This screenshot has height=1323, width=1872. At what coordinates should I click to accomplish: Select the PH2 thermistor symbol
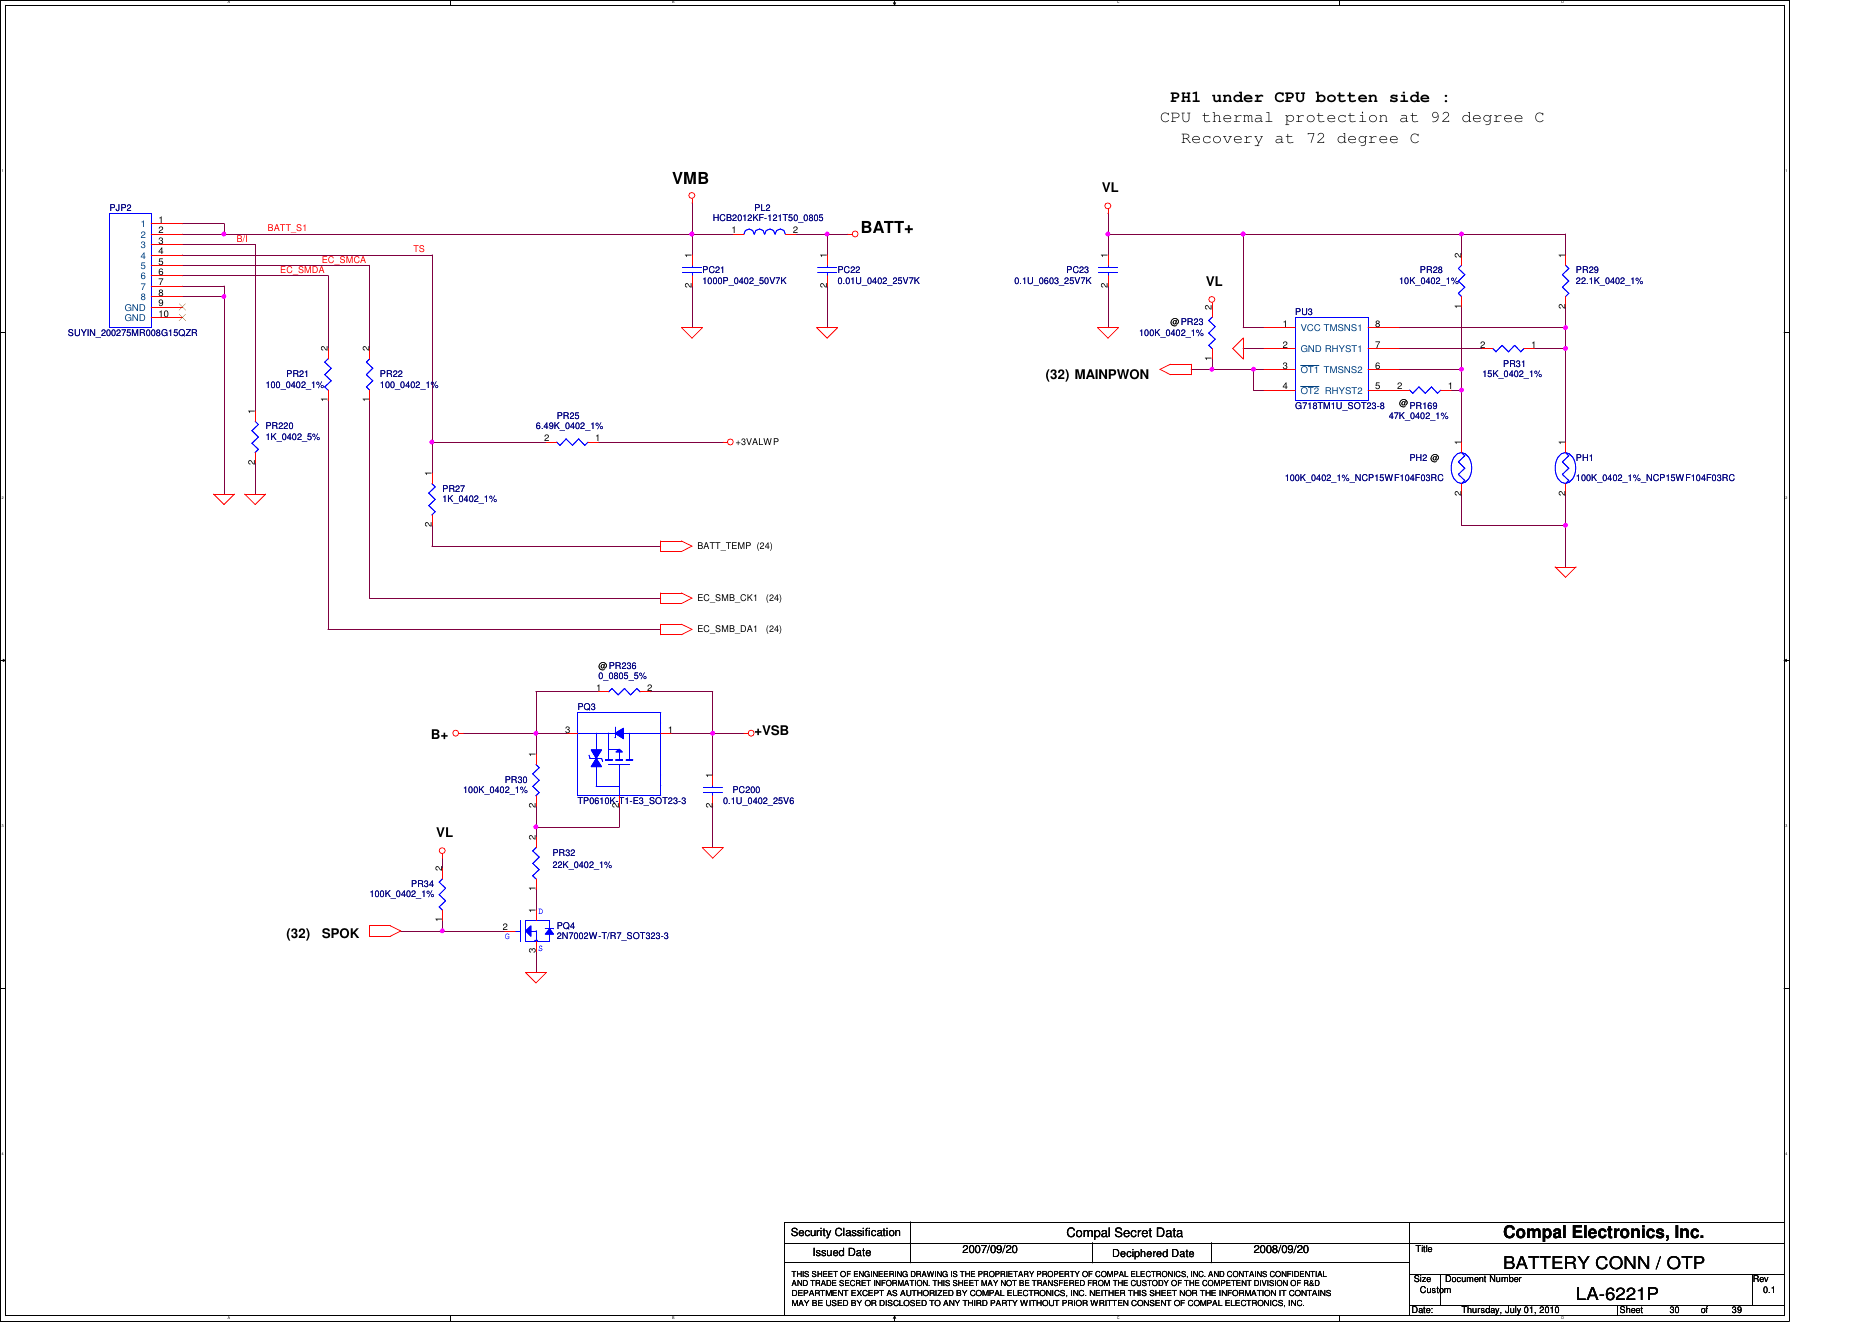click(x=1461, y=467)
